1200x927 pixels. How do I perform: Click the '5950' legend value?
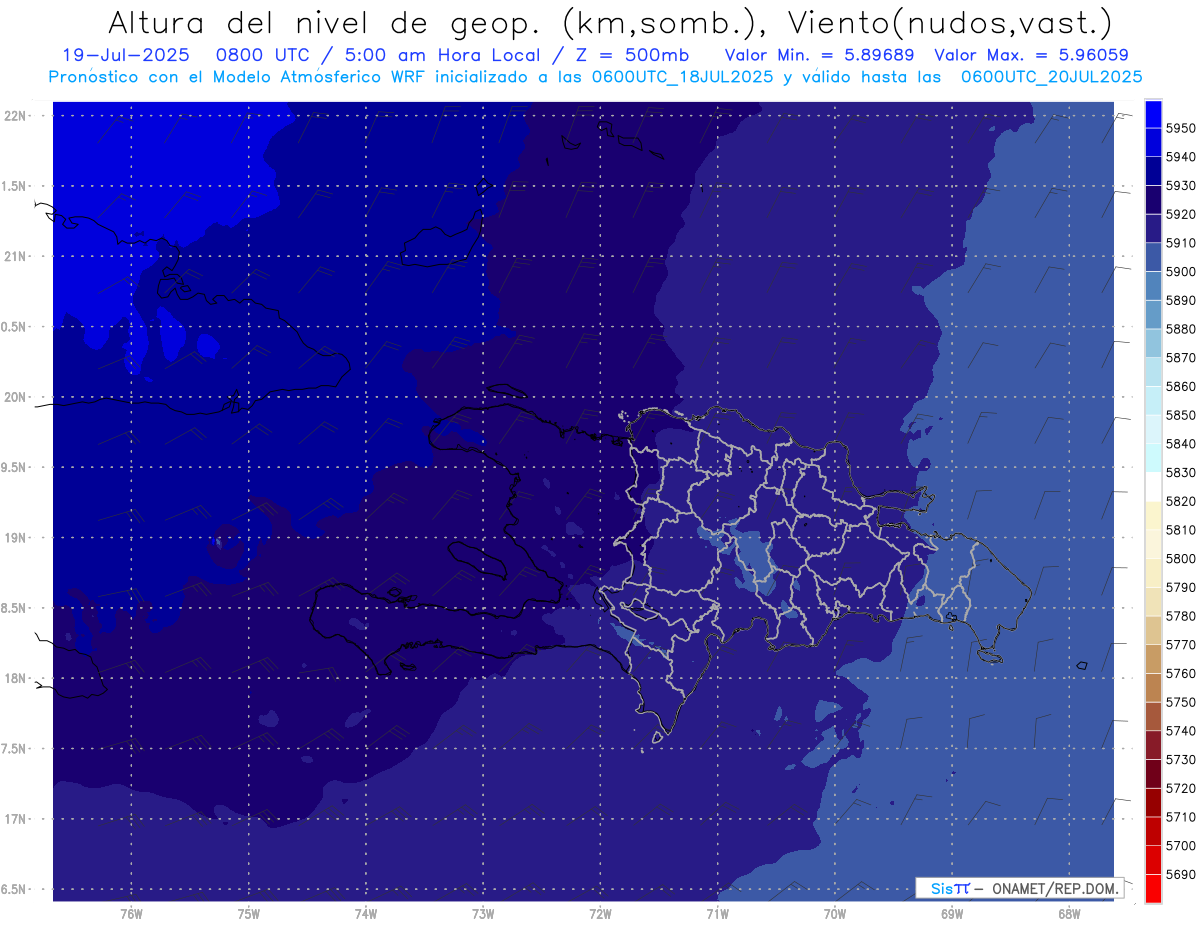tap(1181, 128)
